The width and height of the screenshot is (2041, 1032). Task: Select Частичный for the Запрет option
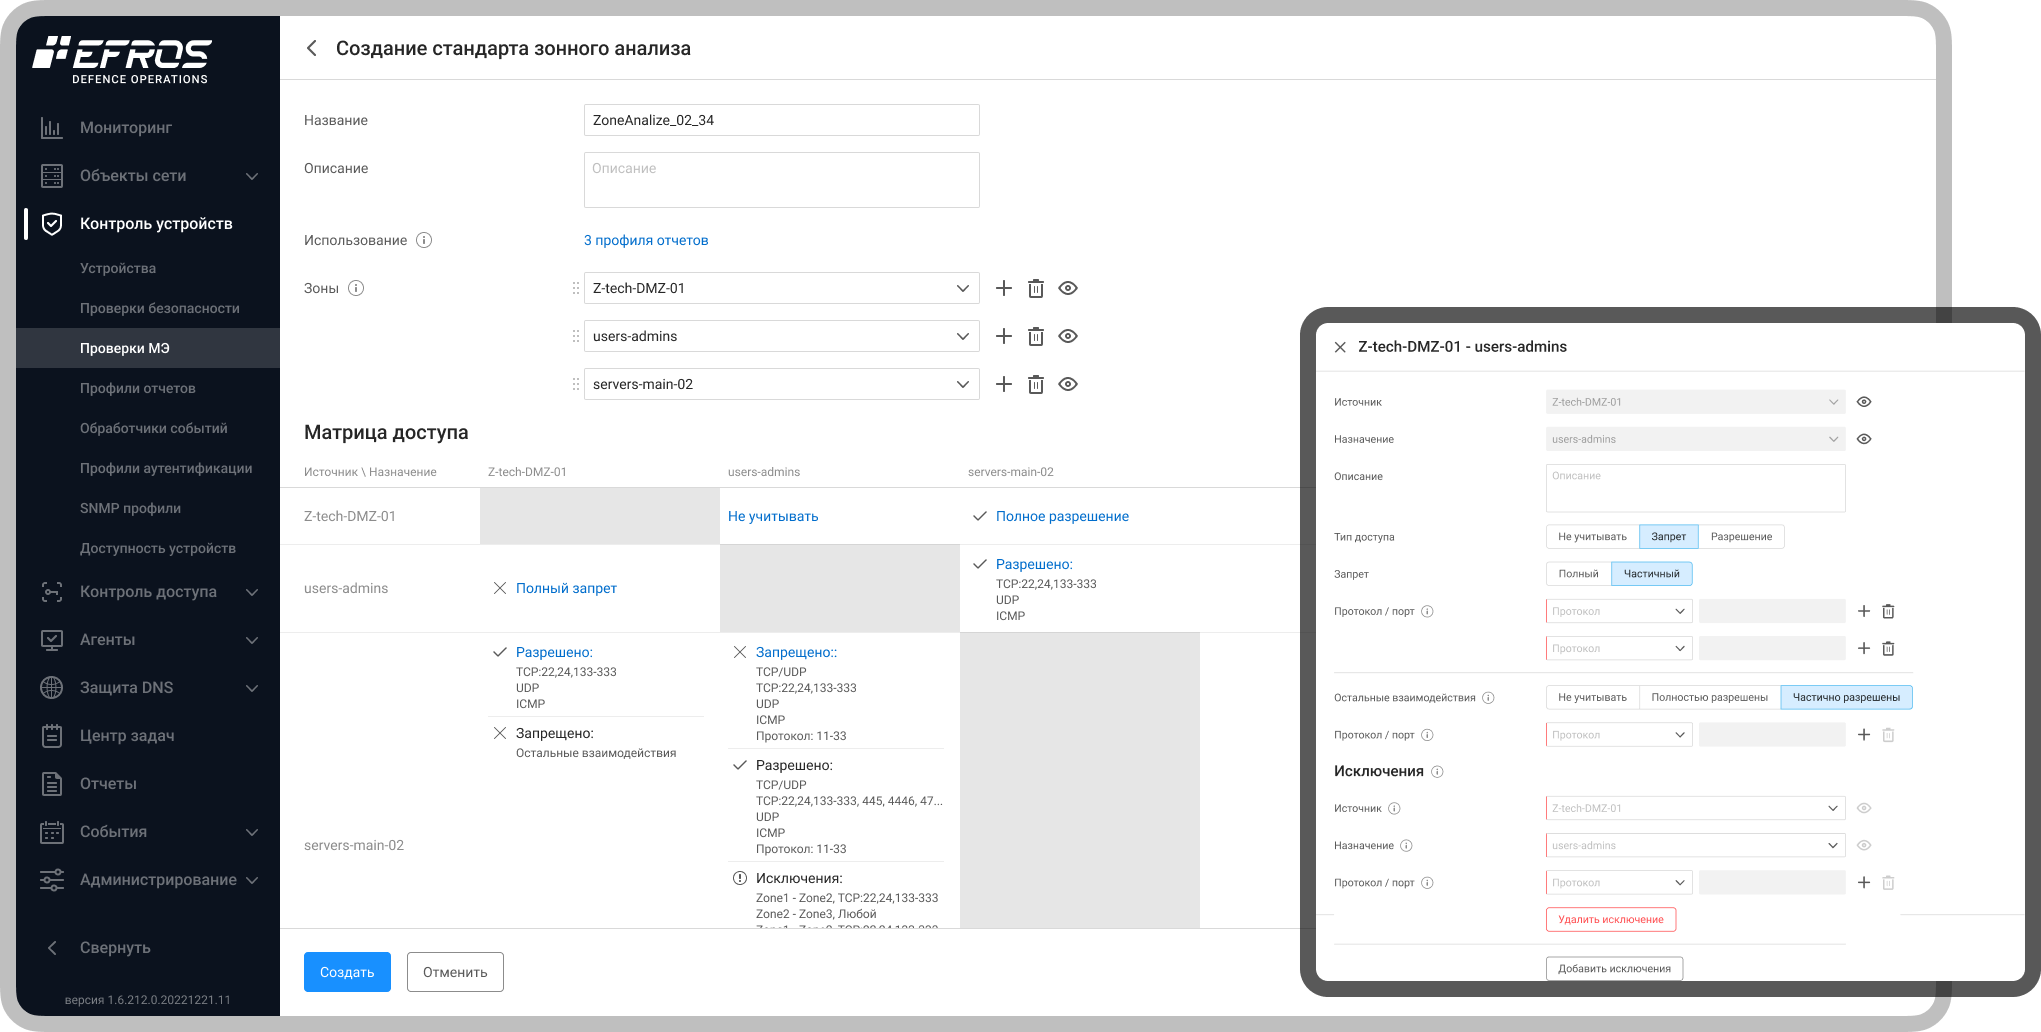(x=1652, y=574)
